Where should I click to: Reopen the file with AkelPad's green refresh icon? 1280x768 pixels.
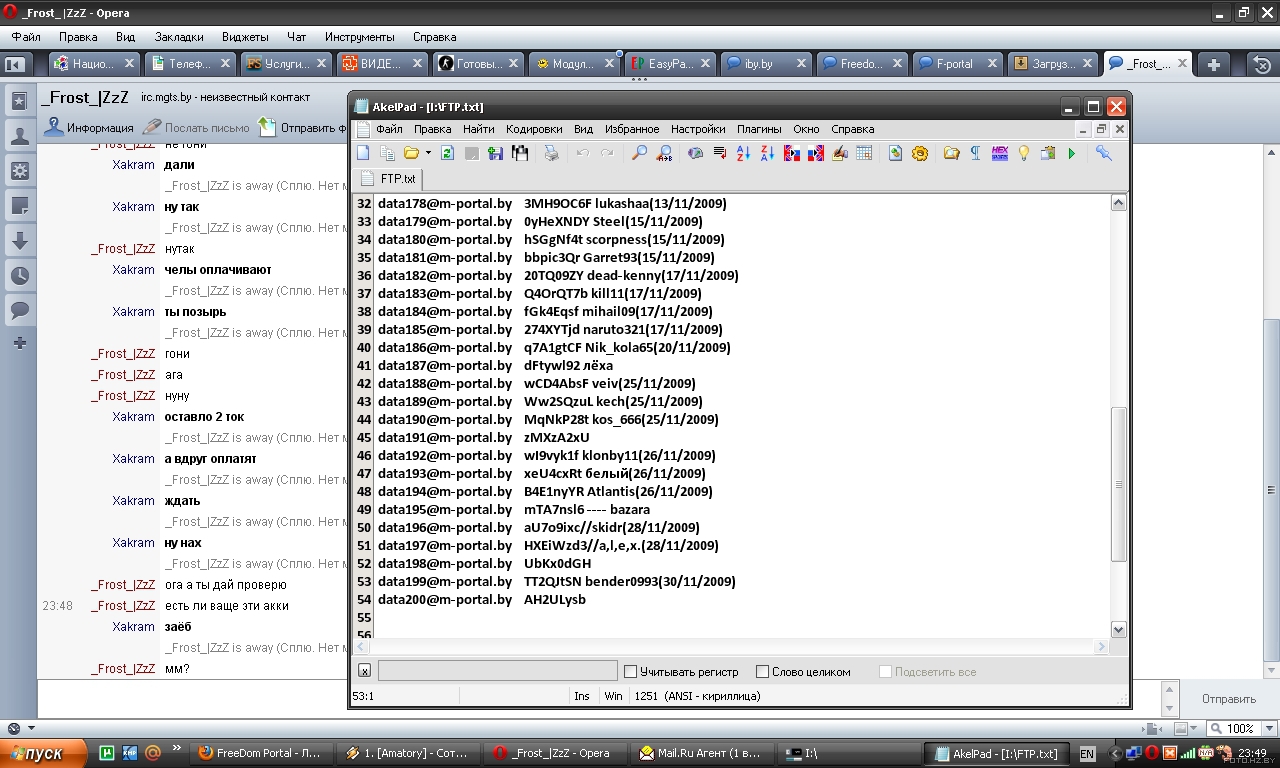tap(447, 153)
